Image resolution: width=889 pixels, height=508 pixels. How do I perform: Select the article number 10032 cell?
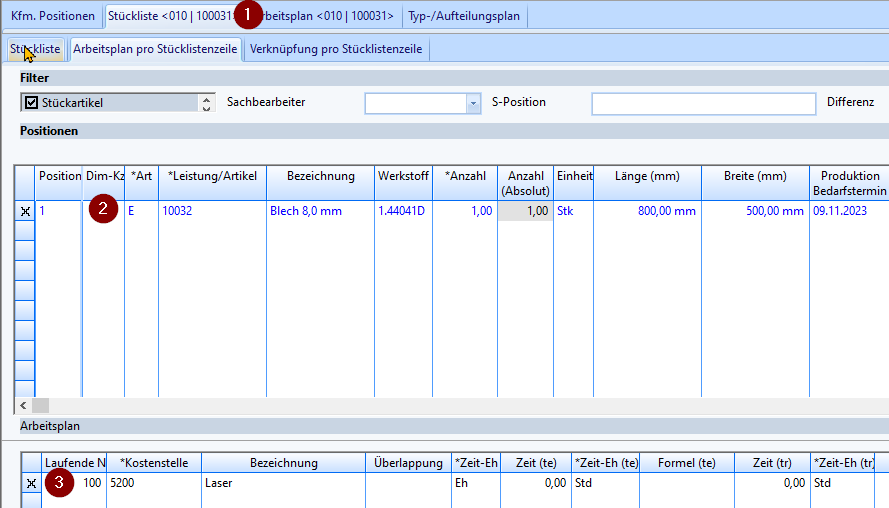(211, 211)
